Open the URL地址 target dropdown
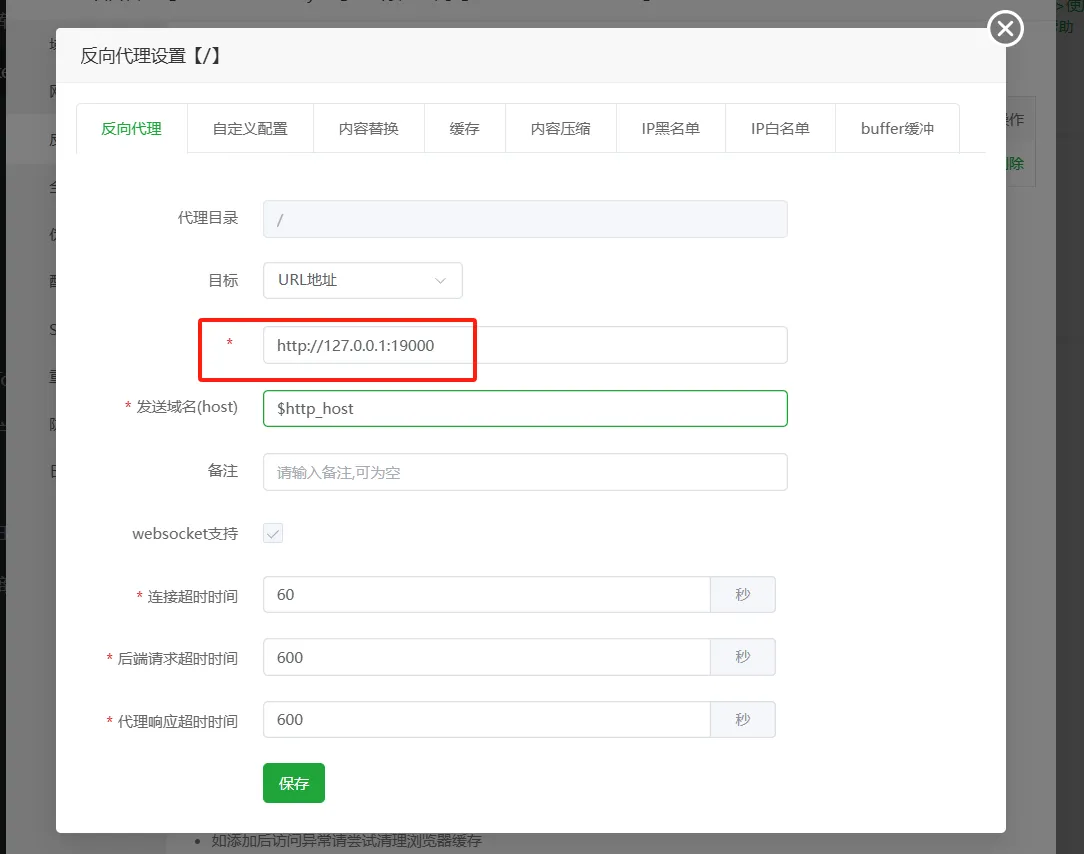Screen dimensions: 1084x854 (362, 280)
